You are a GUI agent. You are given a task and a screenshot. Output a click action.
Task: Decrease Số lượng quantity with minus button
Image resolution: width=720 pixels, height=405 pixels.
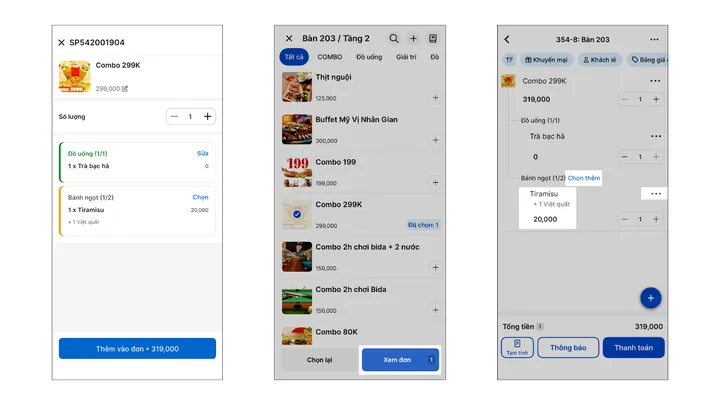click(x=174, y=117)
